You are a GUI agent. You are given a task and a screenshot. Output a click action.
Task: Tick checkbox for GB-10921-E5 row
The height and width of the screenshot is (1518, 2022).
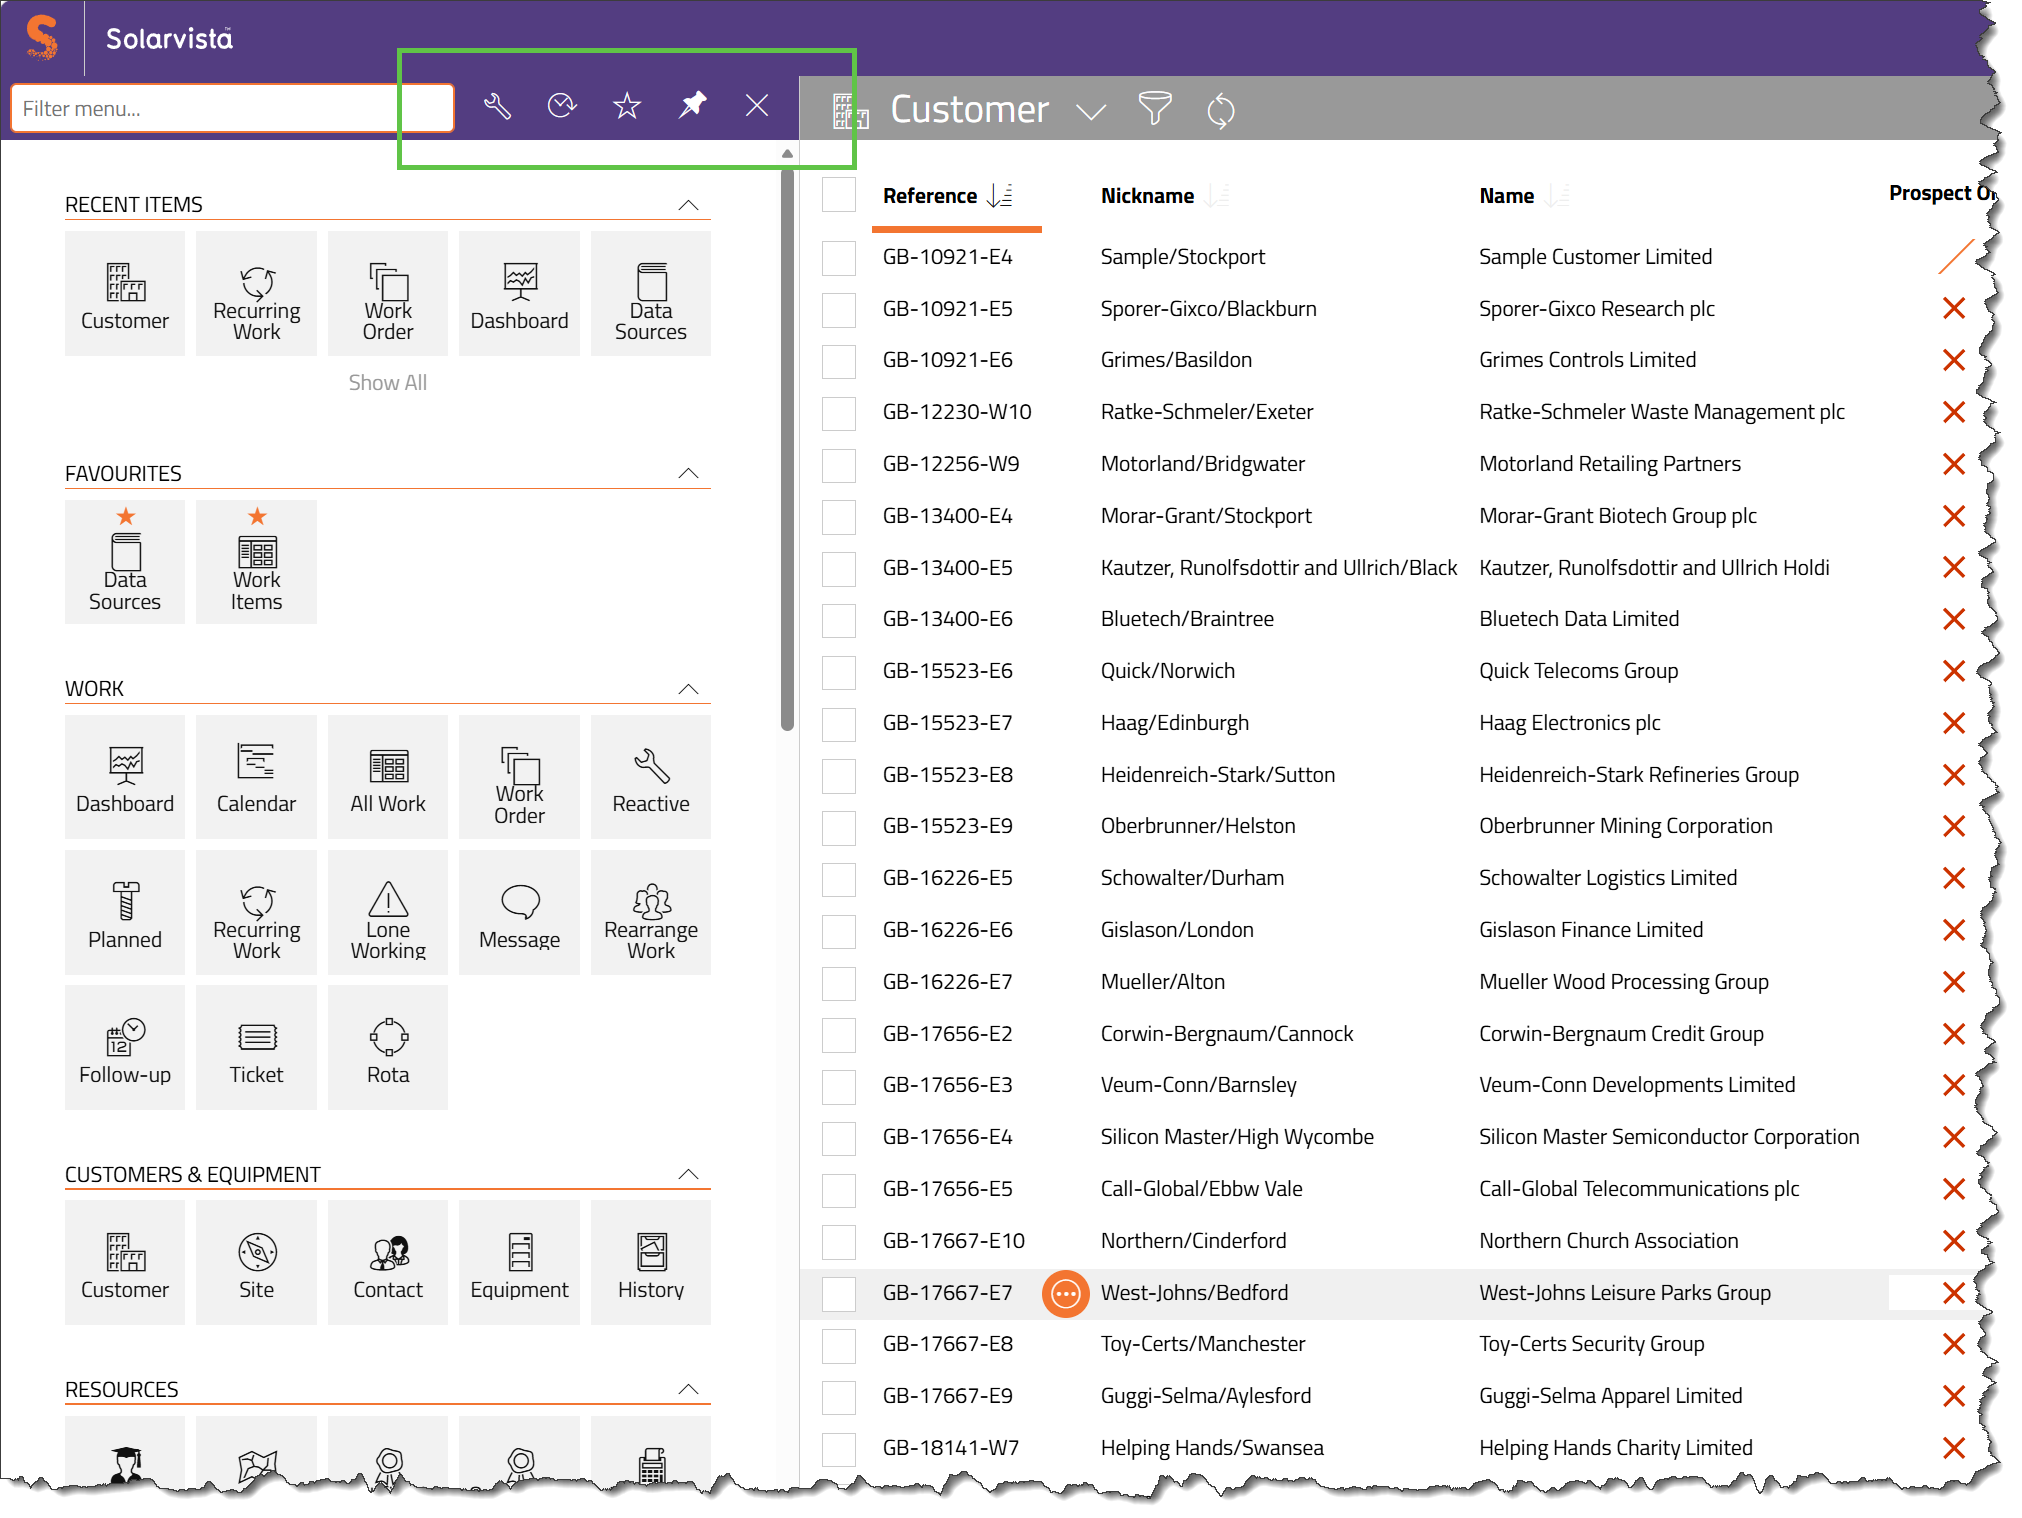pos(839,310)
